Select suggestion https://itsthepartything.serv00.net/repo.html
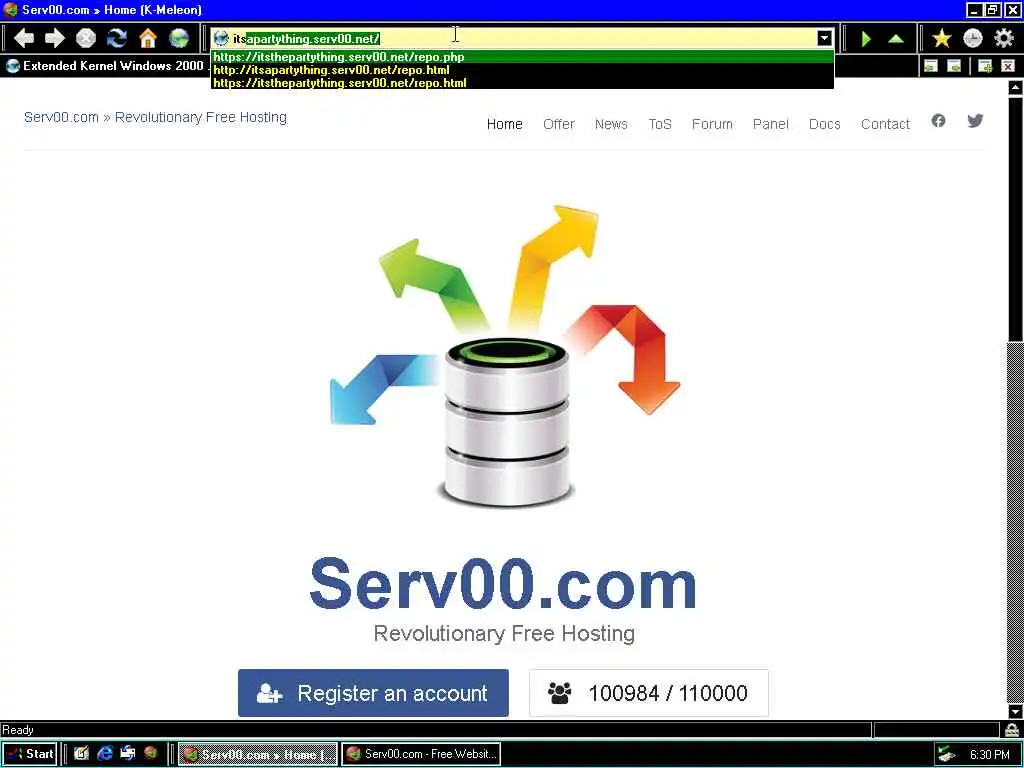This screenshot has width=1024, height=768. coord(522,83)
